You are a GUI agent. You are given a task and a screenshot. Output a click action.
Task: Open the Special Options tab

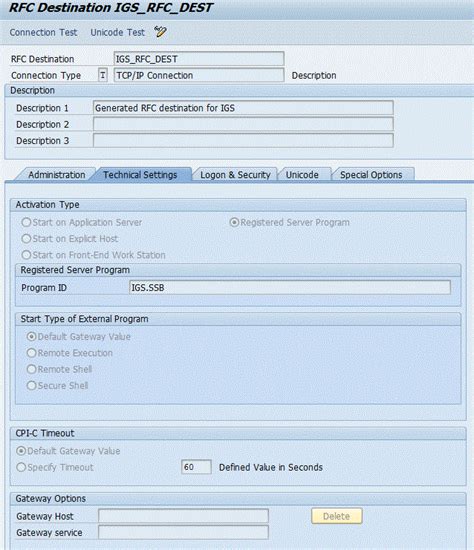(371, 175)
